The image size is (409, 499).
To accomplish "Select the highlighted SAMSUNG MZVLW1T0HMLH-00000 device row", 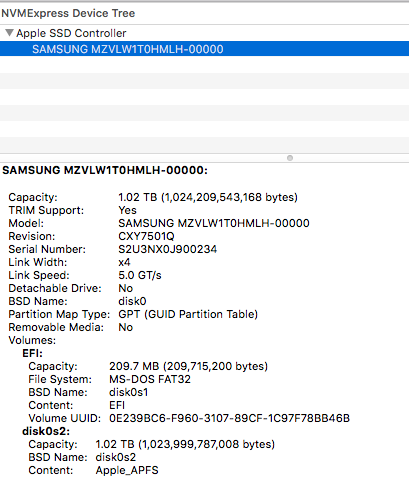I will [204, 49].
